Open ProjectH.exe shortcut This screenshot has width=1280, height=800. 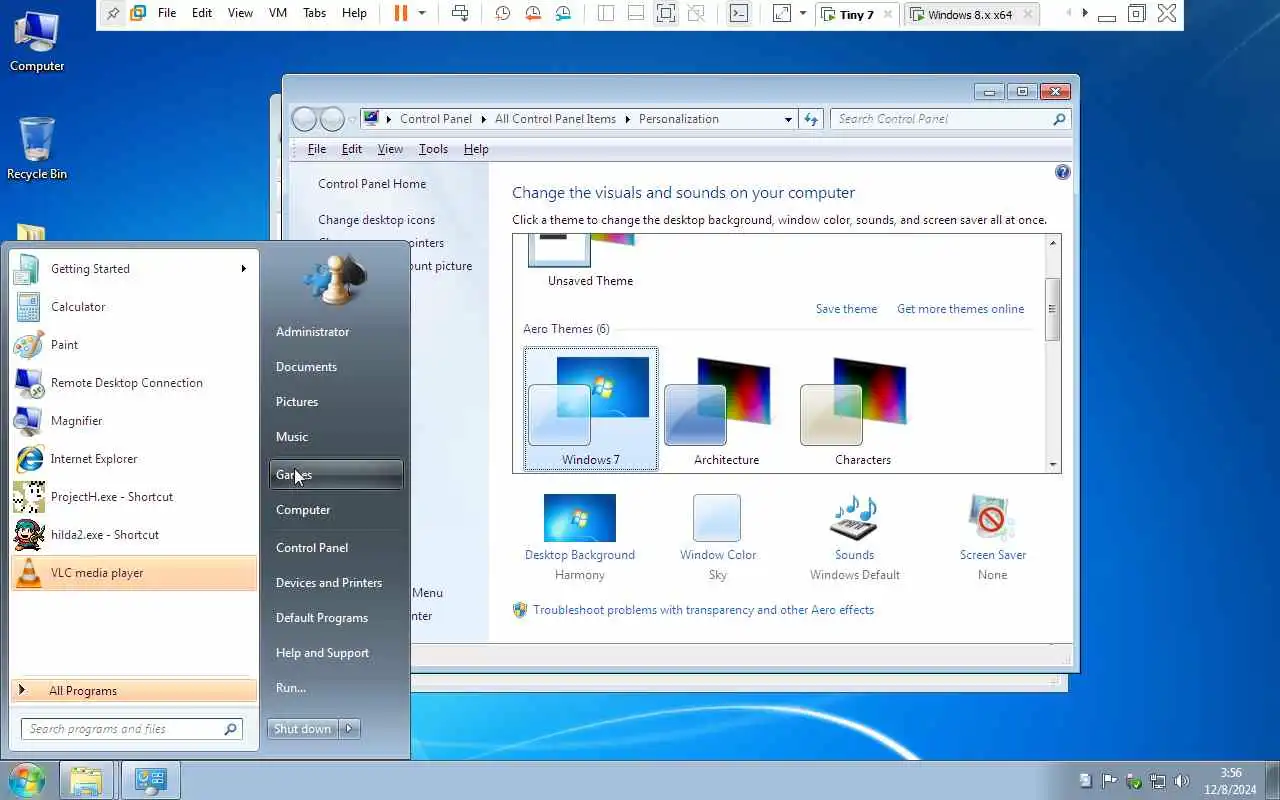click(134, 497)
